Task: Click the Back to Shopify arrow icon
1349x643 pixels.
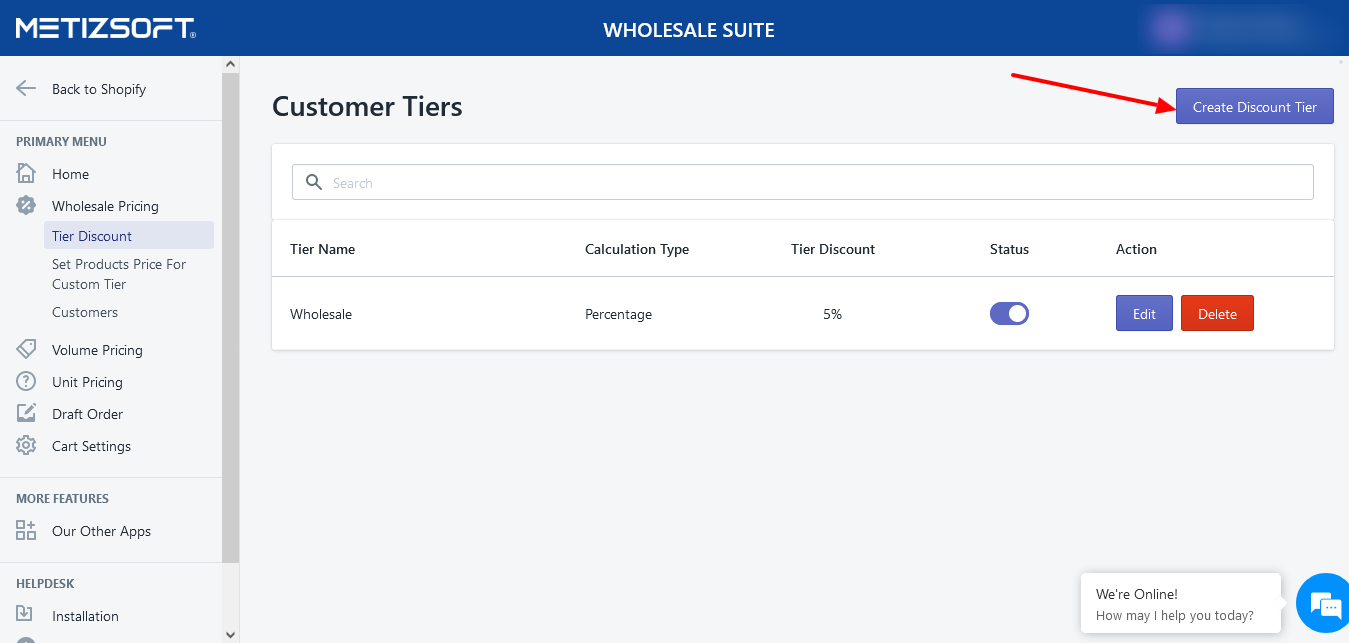Action: 26,89
